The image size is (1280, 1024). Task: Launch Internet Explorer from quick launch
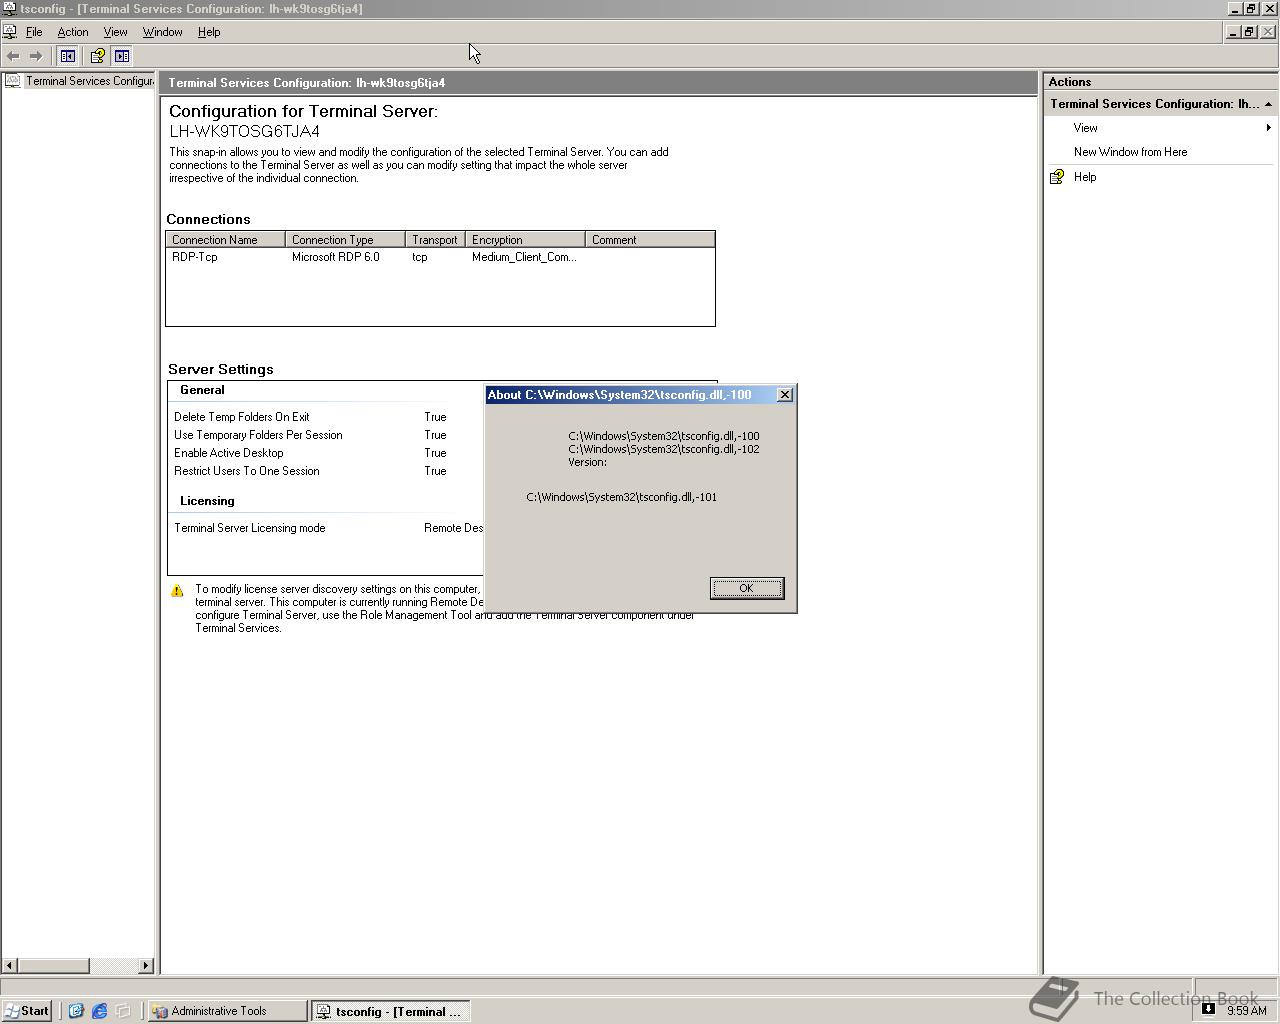pyautogui.click(x=99, y=1011)
